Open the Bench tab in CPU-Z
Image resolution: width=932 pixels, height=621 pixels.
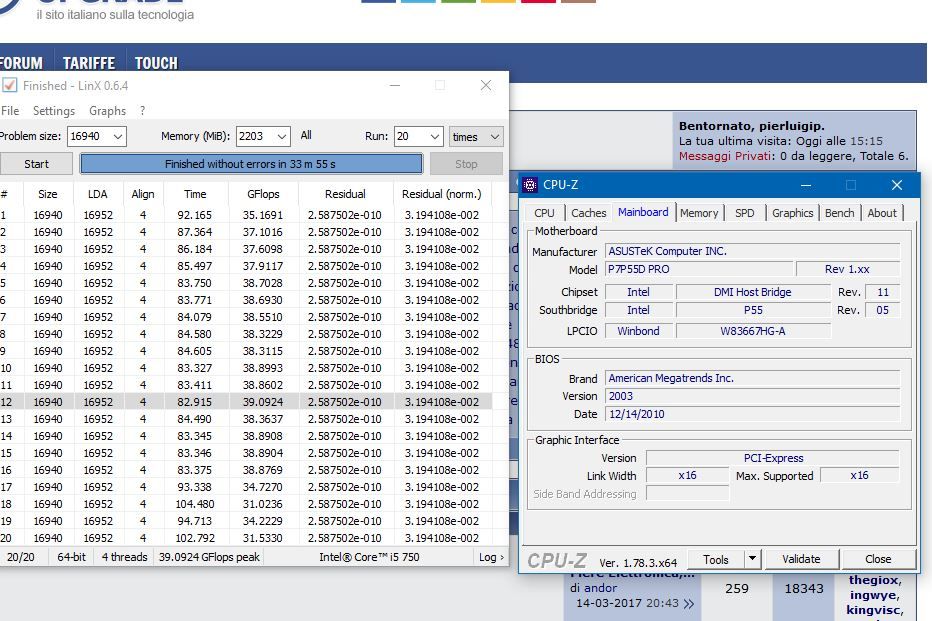[x=839, y=213]
